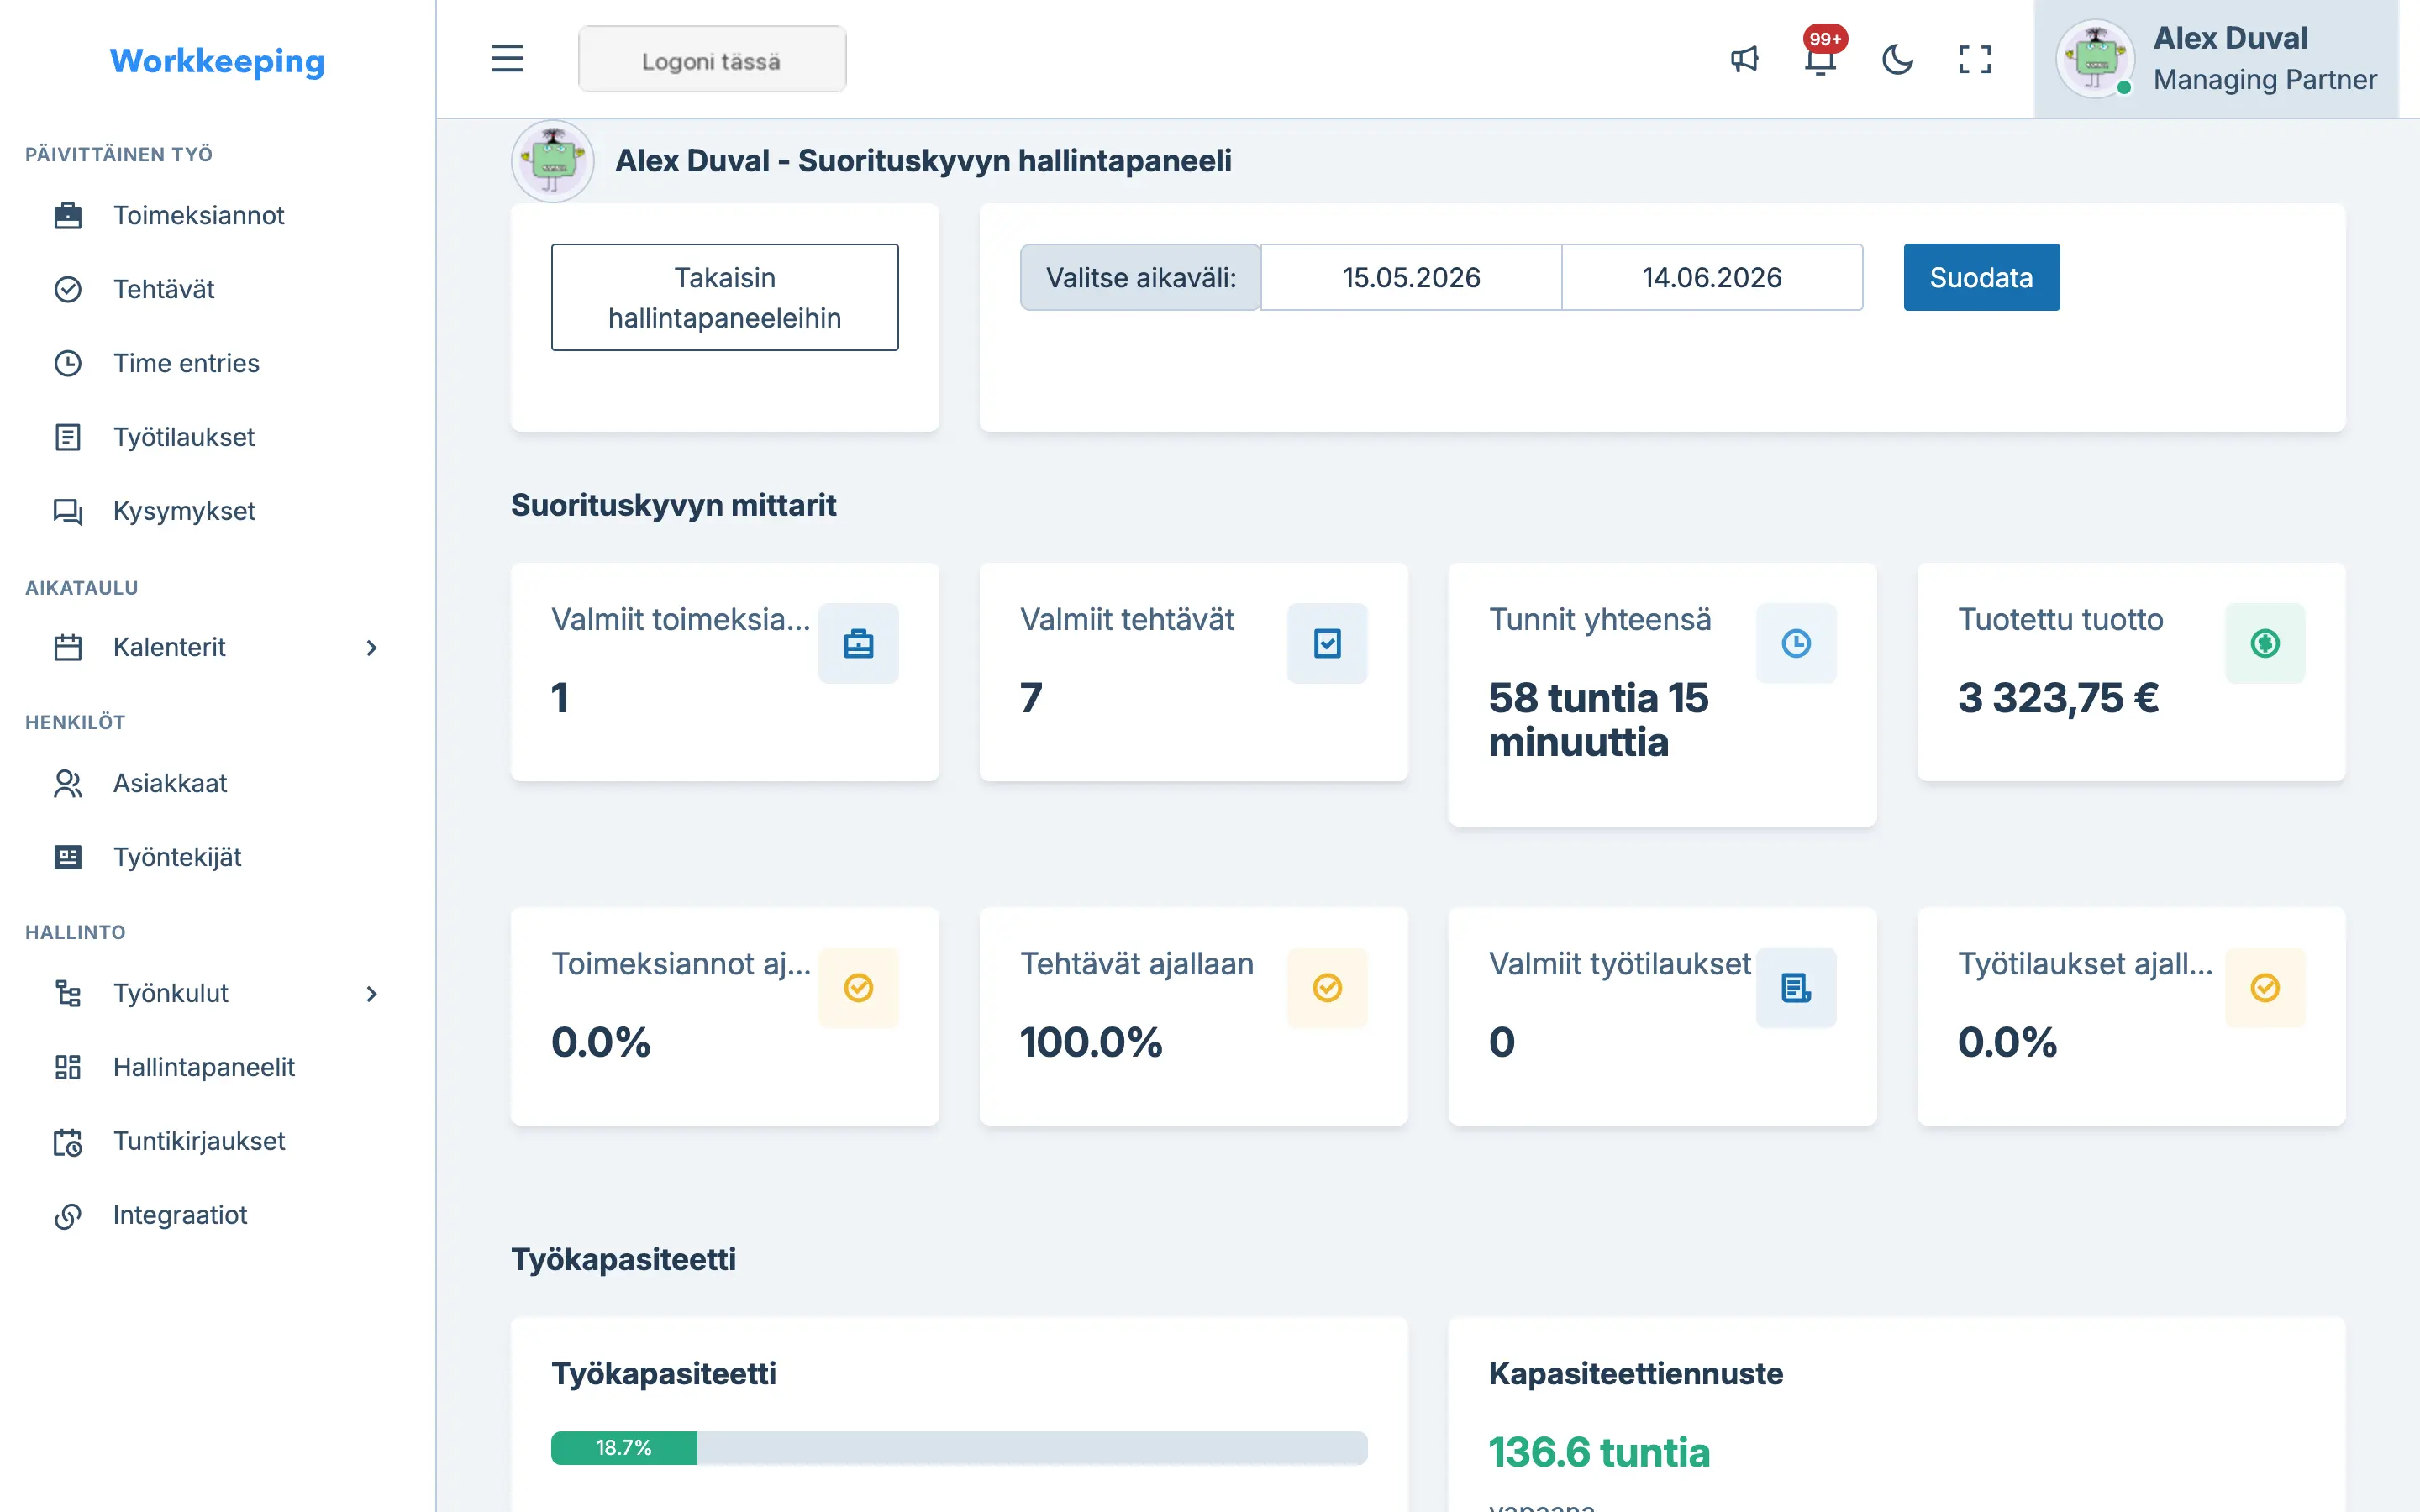Click green euro icon on Tuotettu tuotto card

click(2265, 643)
